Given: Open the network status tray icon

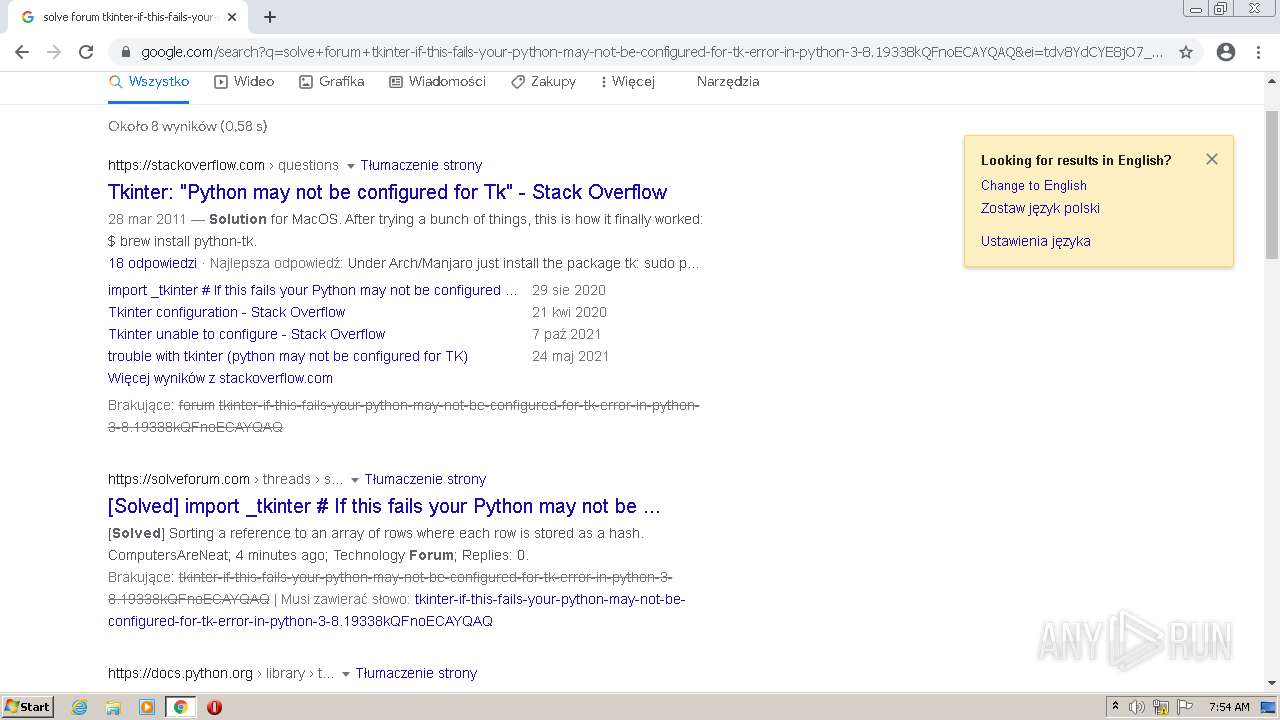Looking at the screenshot, I should pyautogui.click(x=1161, y=707).
